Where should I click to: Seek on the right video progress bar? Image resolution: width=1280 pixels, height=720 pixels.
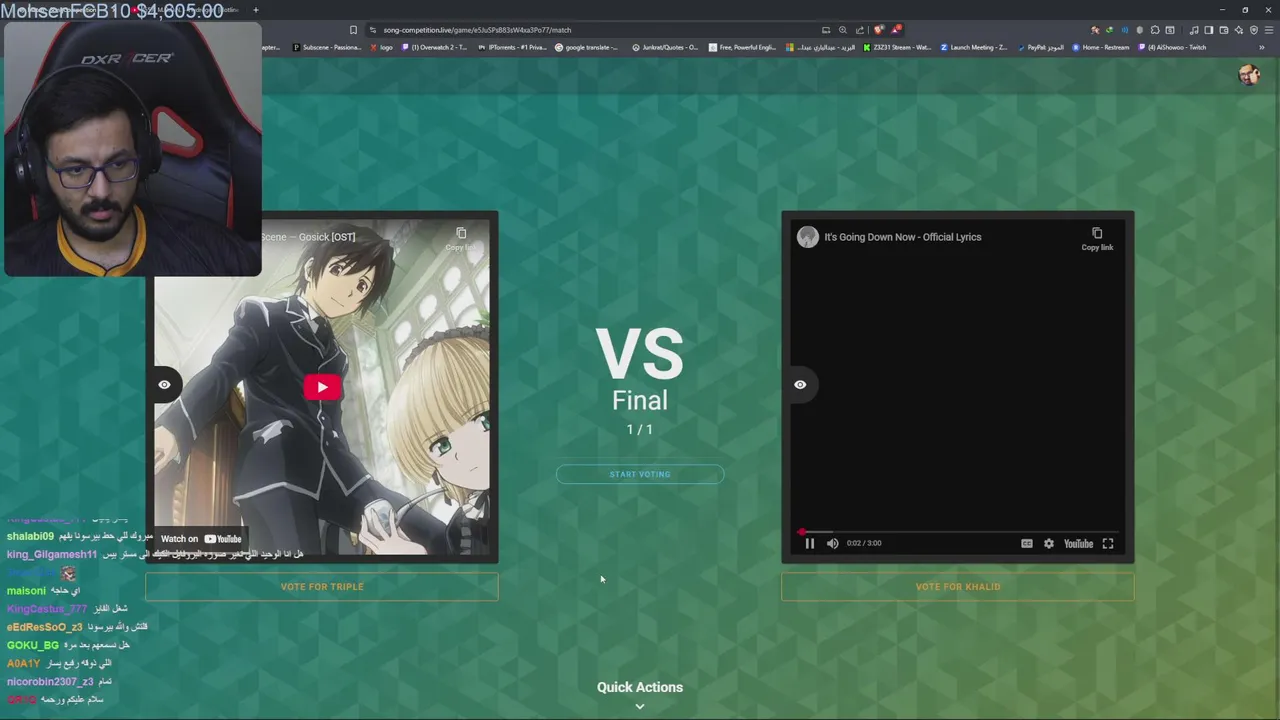tap(958, 532)
